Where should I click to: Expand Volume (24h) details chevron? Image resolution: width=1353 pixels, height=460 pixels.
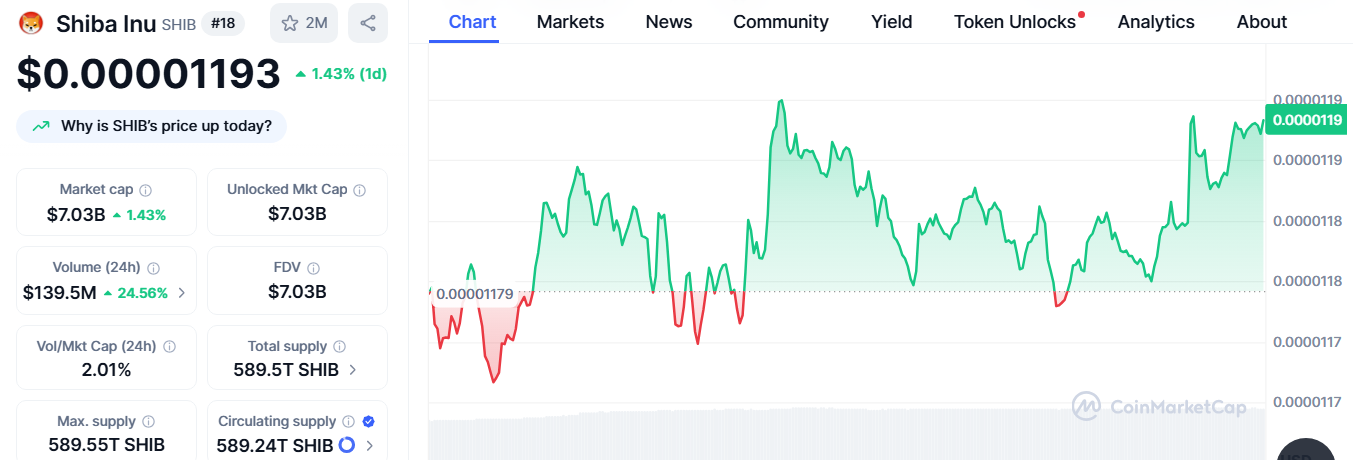pos(181,293)
